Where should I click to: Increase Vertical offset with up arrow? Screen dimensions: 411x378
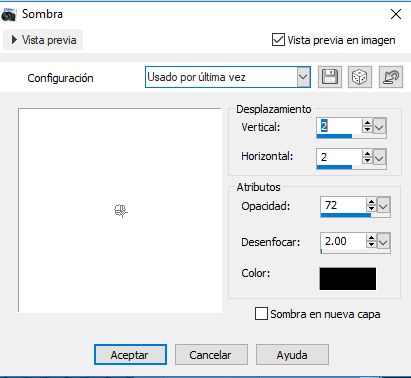(x=367, y=123)
